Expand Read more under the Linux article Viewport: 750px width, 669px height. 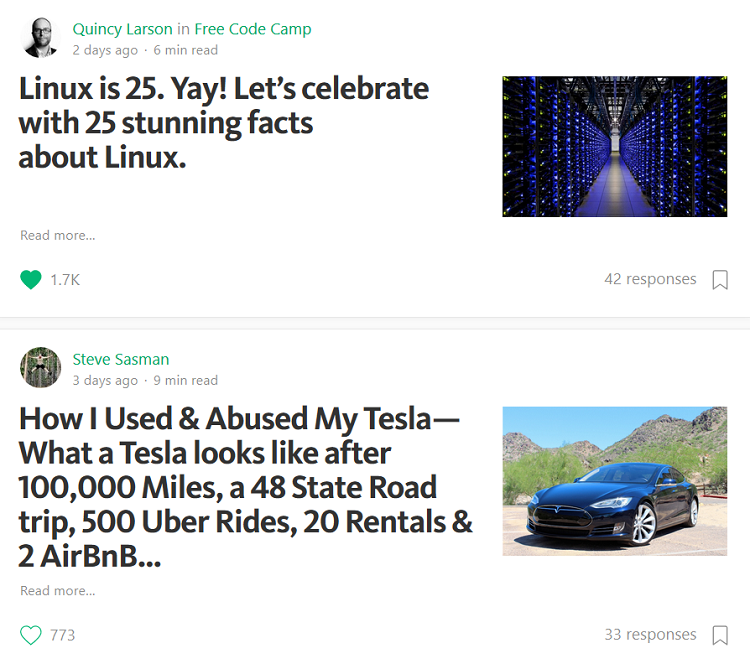point(58,236)
